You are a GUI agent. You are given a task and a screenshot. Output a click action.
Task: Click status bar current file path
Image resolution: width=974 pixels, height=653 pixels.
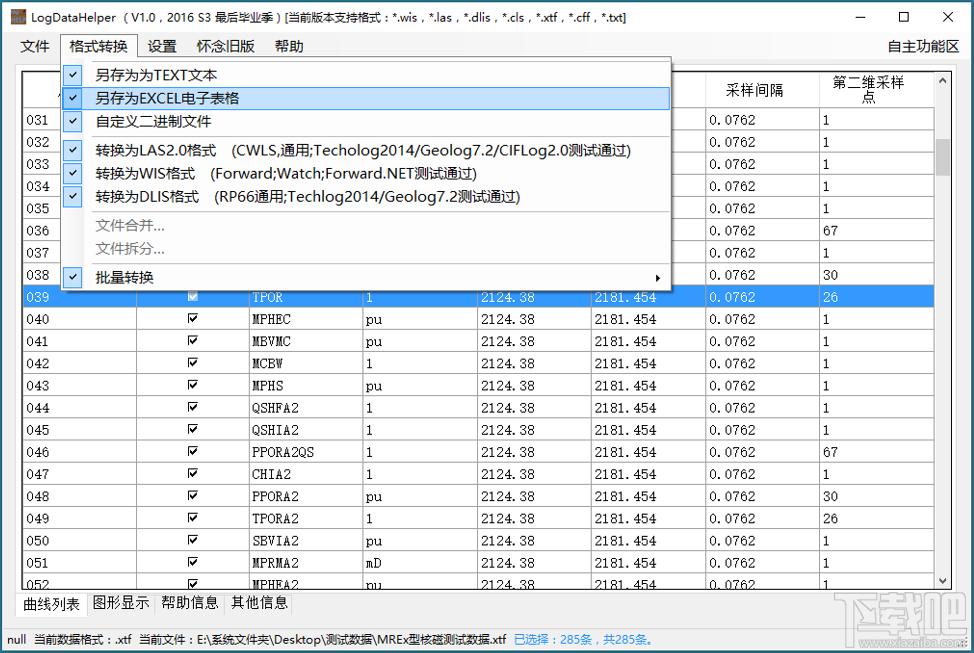click(322, 639)
